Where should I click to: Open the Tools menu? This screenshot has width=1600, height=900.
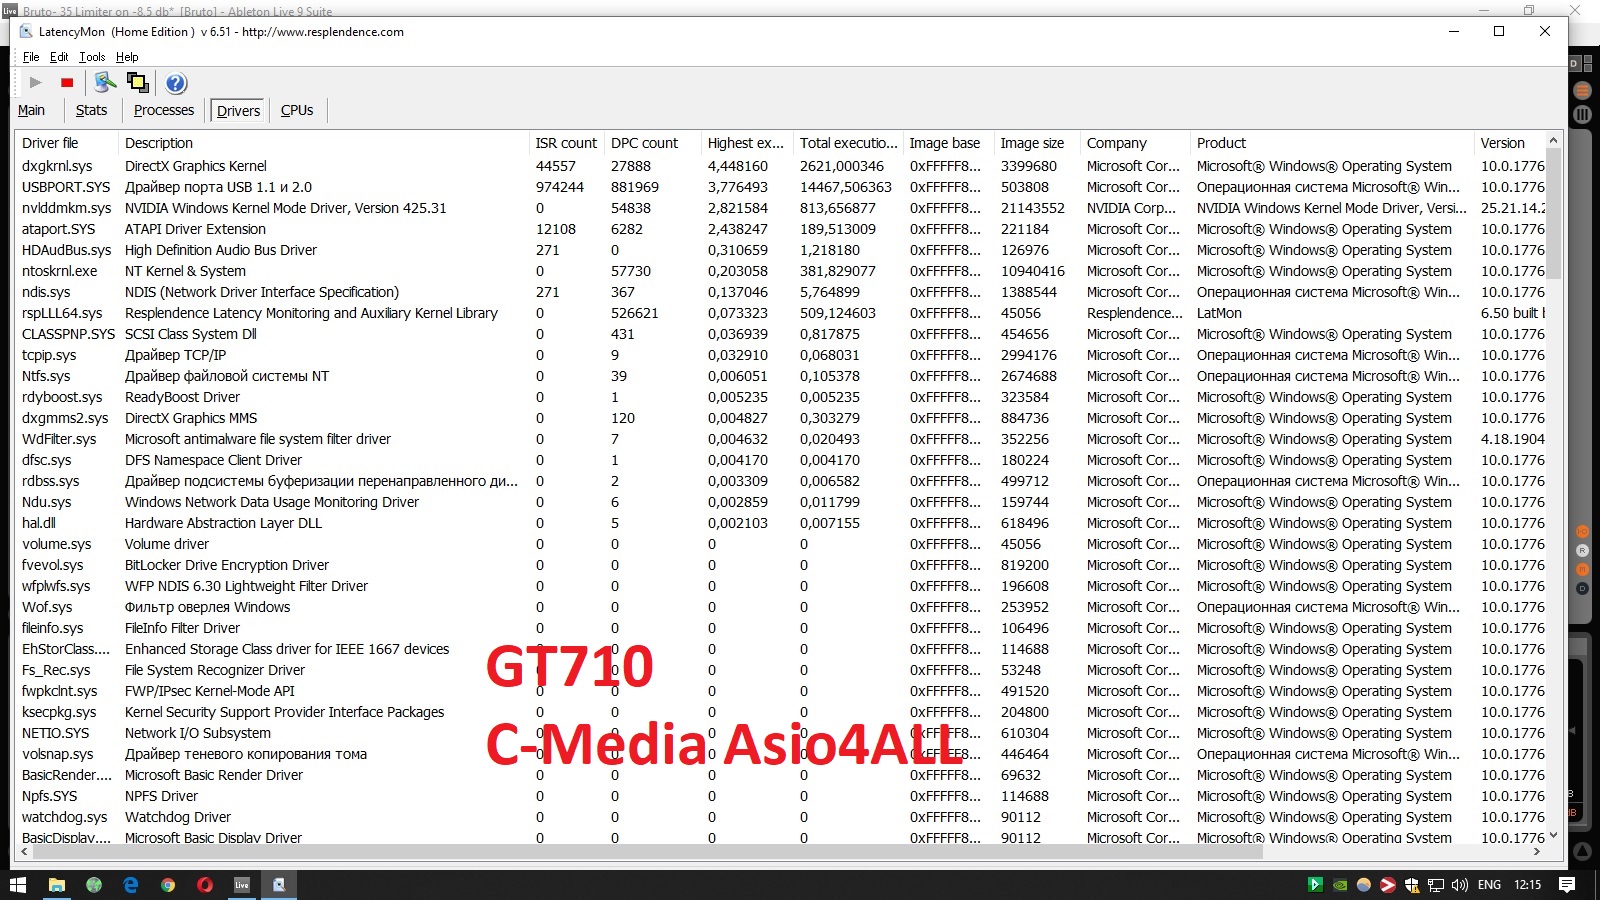[92, 57]
